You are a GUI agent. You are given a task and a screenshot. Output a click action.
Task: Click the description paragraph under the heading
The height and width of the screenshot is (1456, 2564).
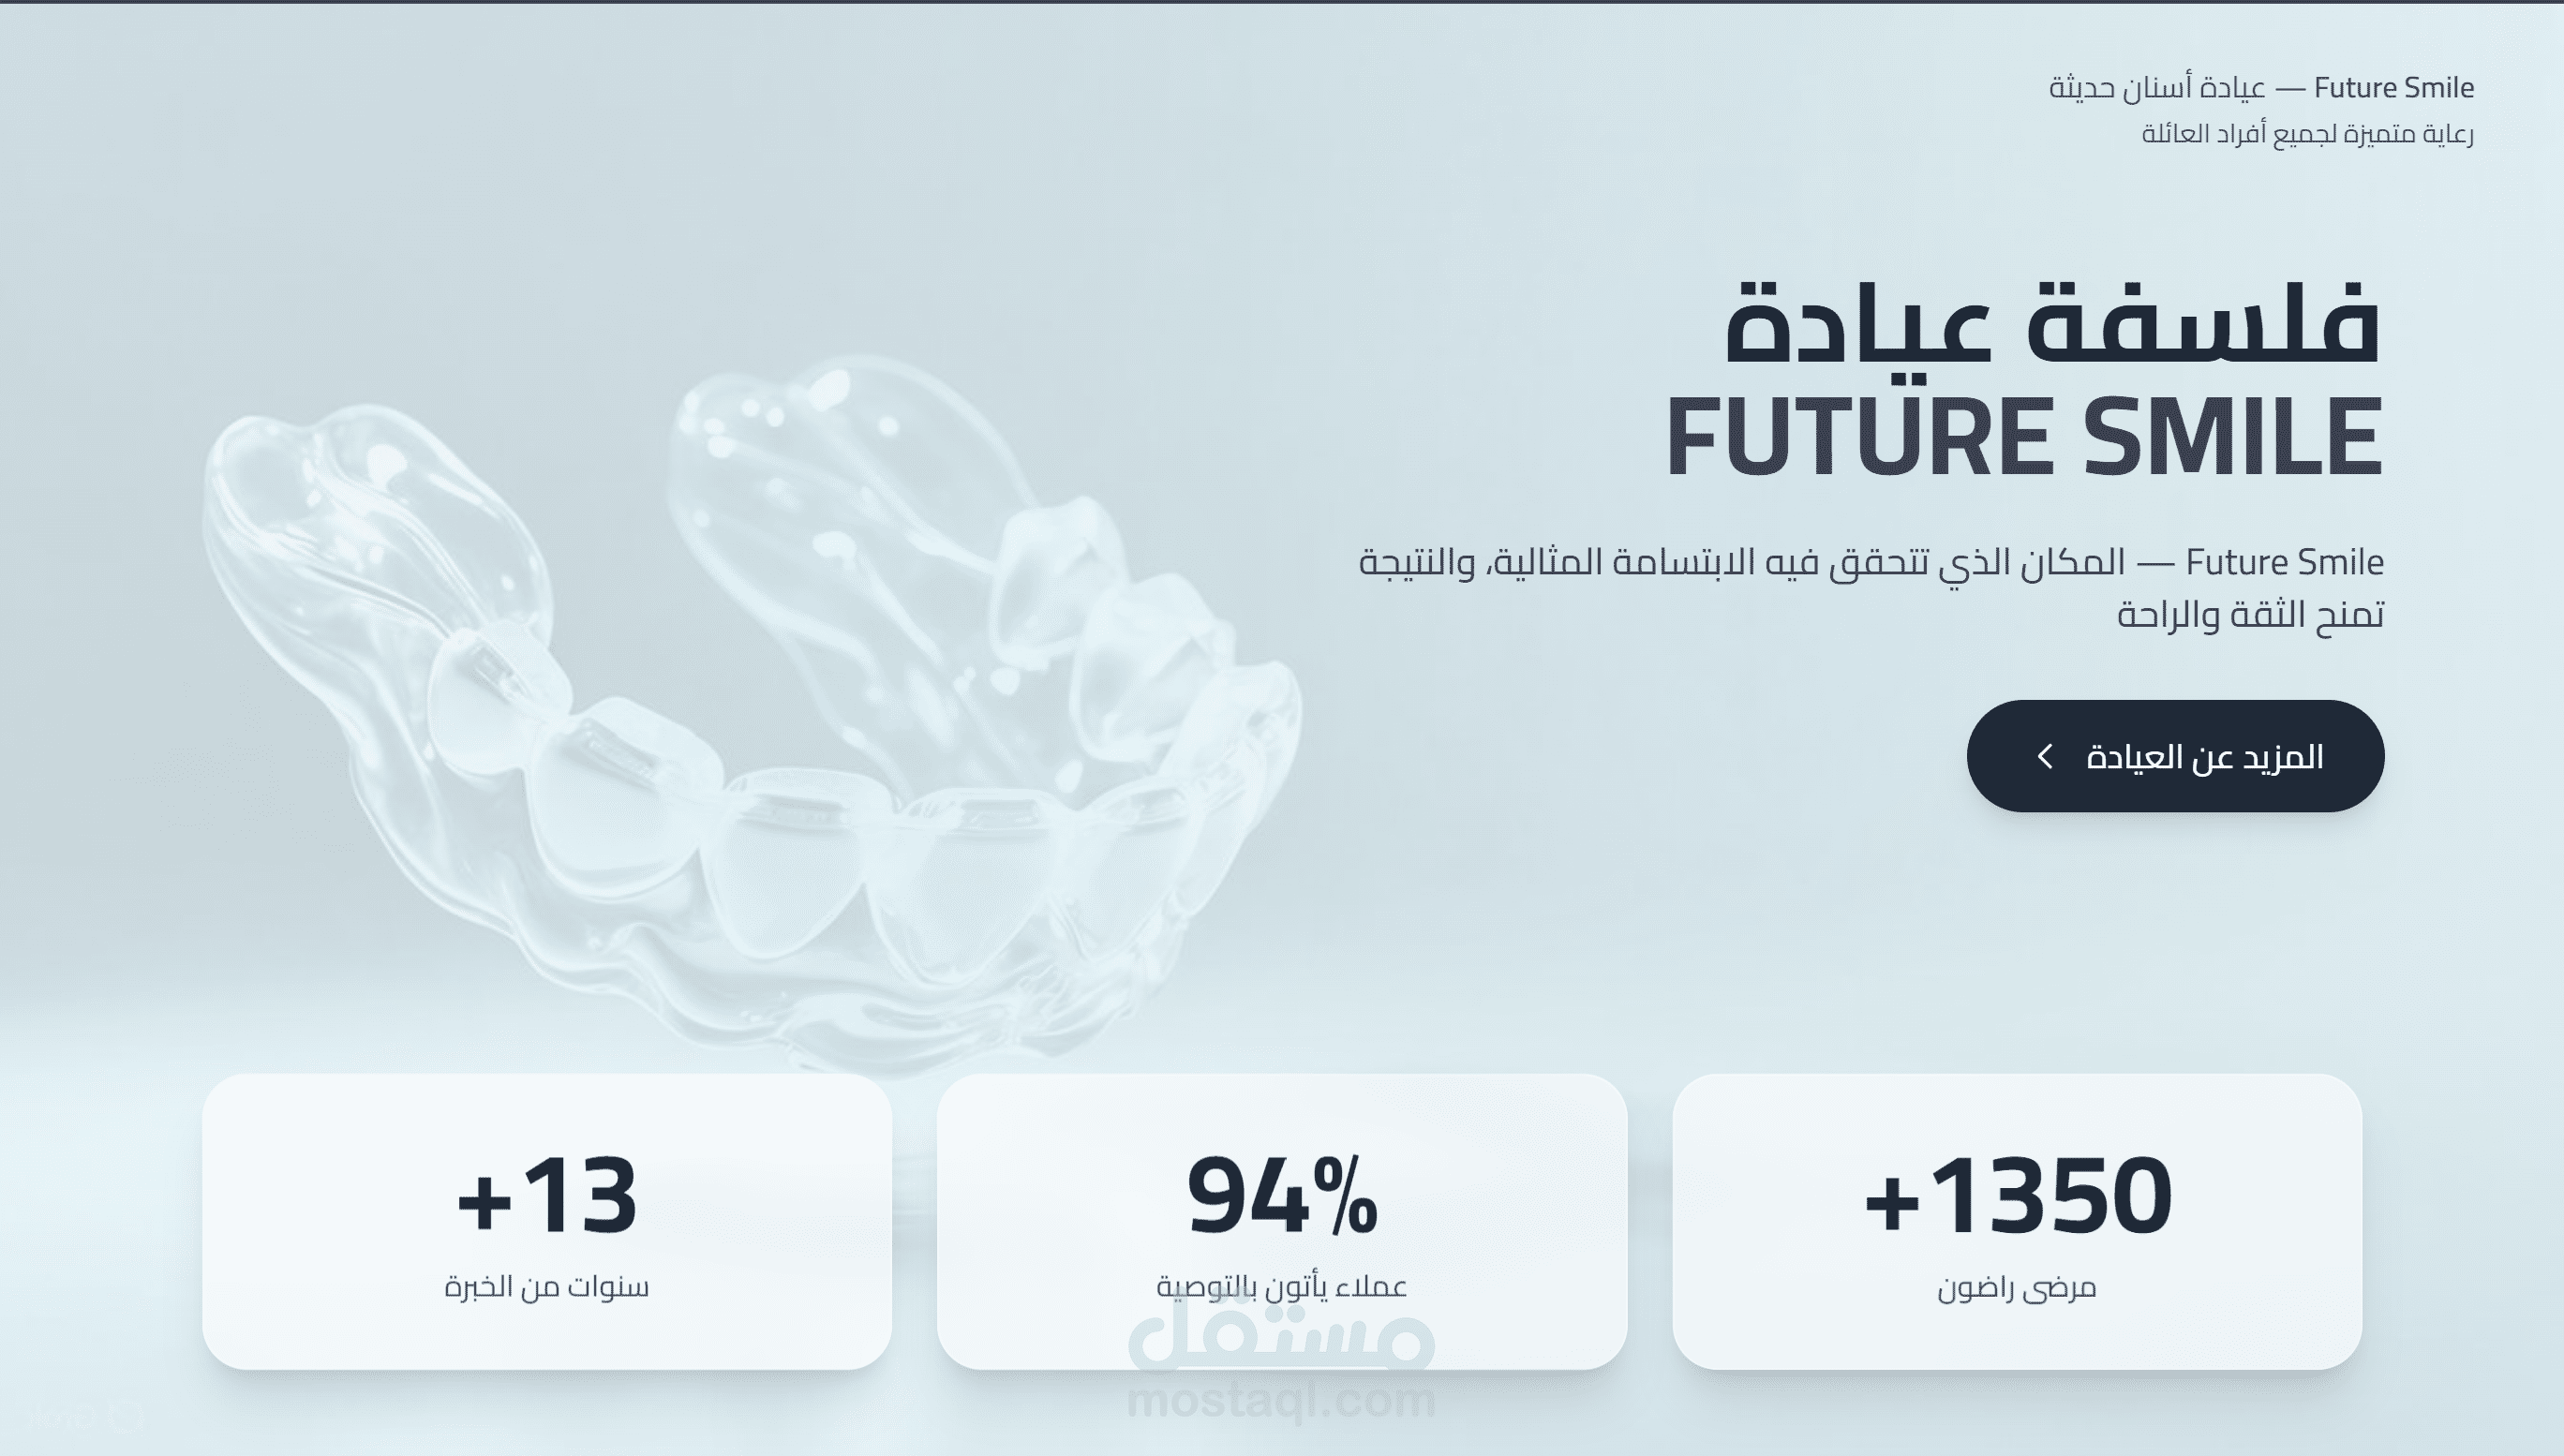pos(1870,587)
